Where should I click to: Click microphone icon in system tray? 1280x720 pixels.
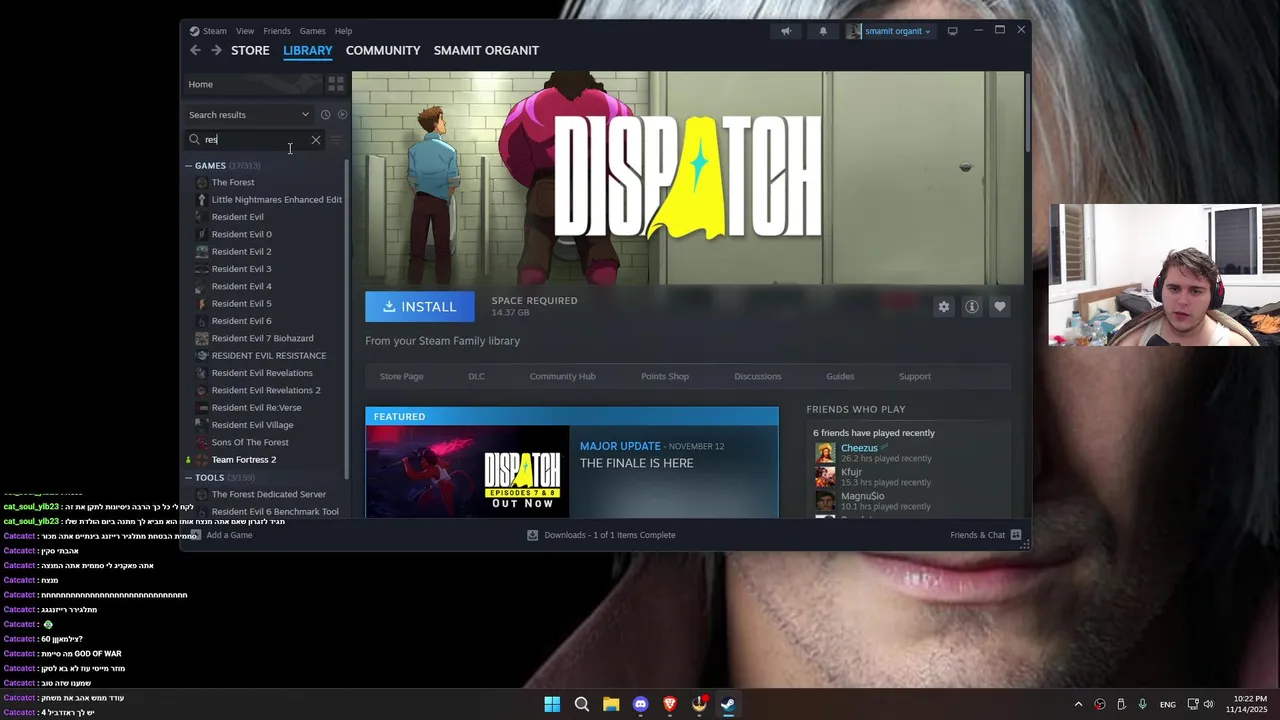[1142, 704]
